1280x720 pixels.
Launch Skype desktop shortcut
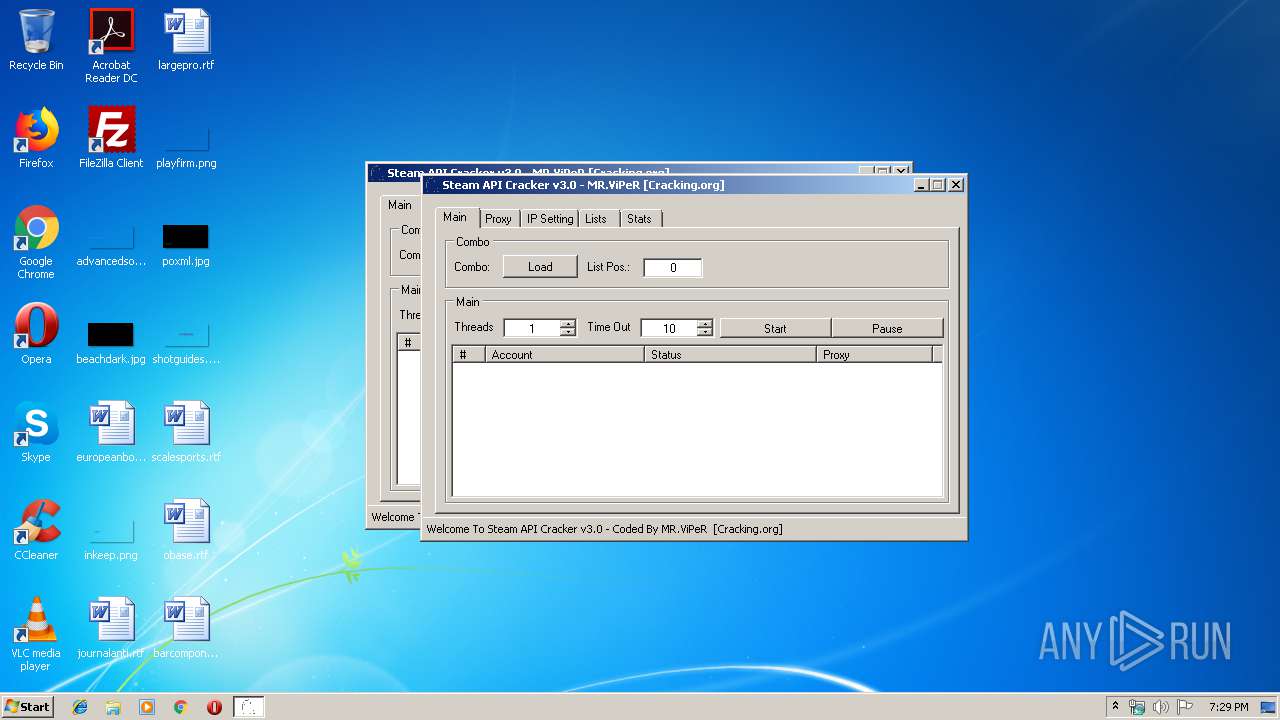point(36,432)
